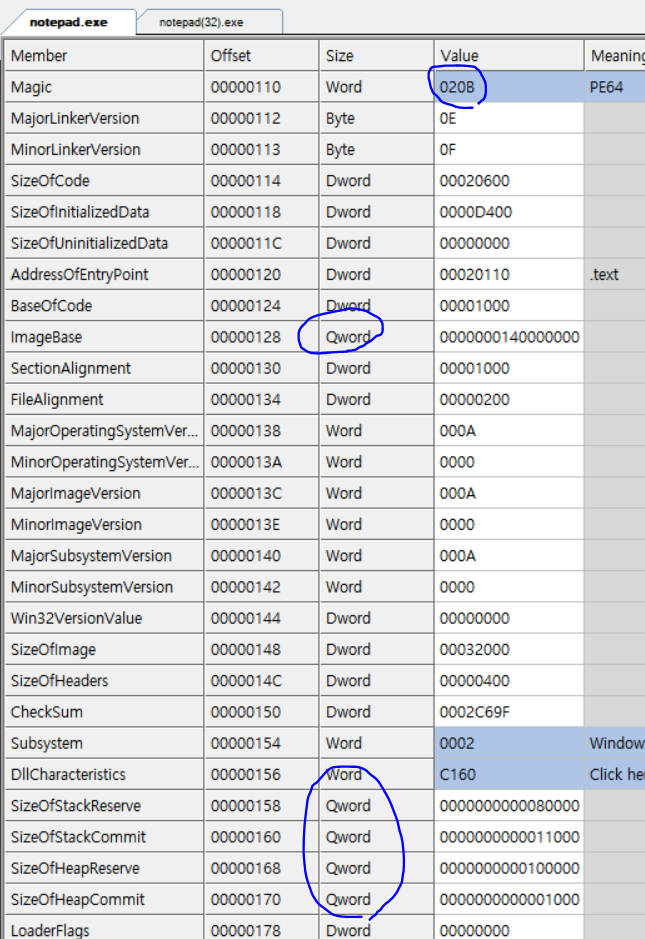
Task: Select the Win32VersionValue member cell
Action: point(104,618)
